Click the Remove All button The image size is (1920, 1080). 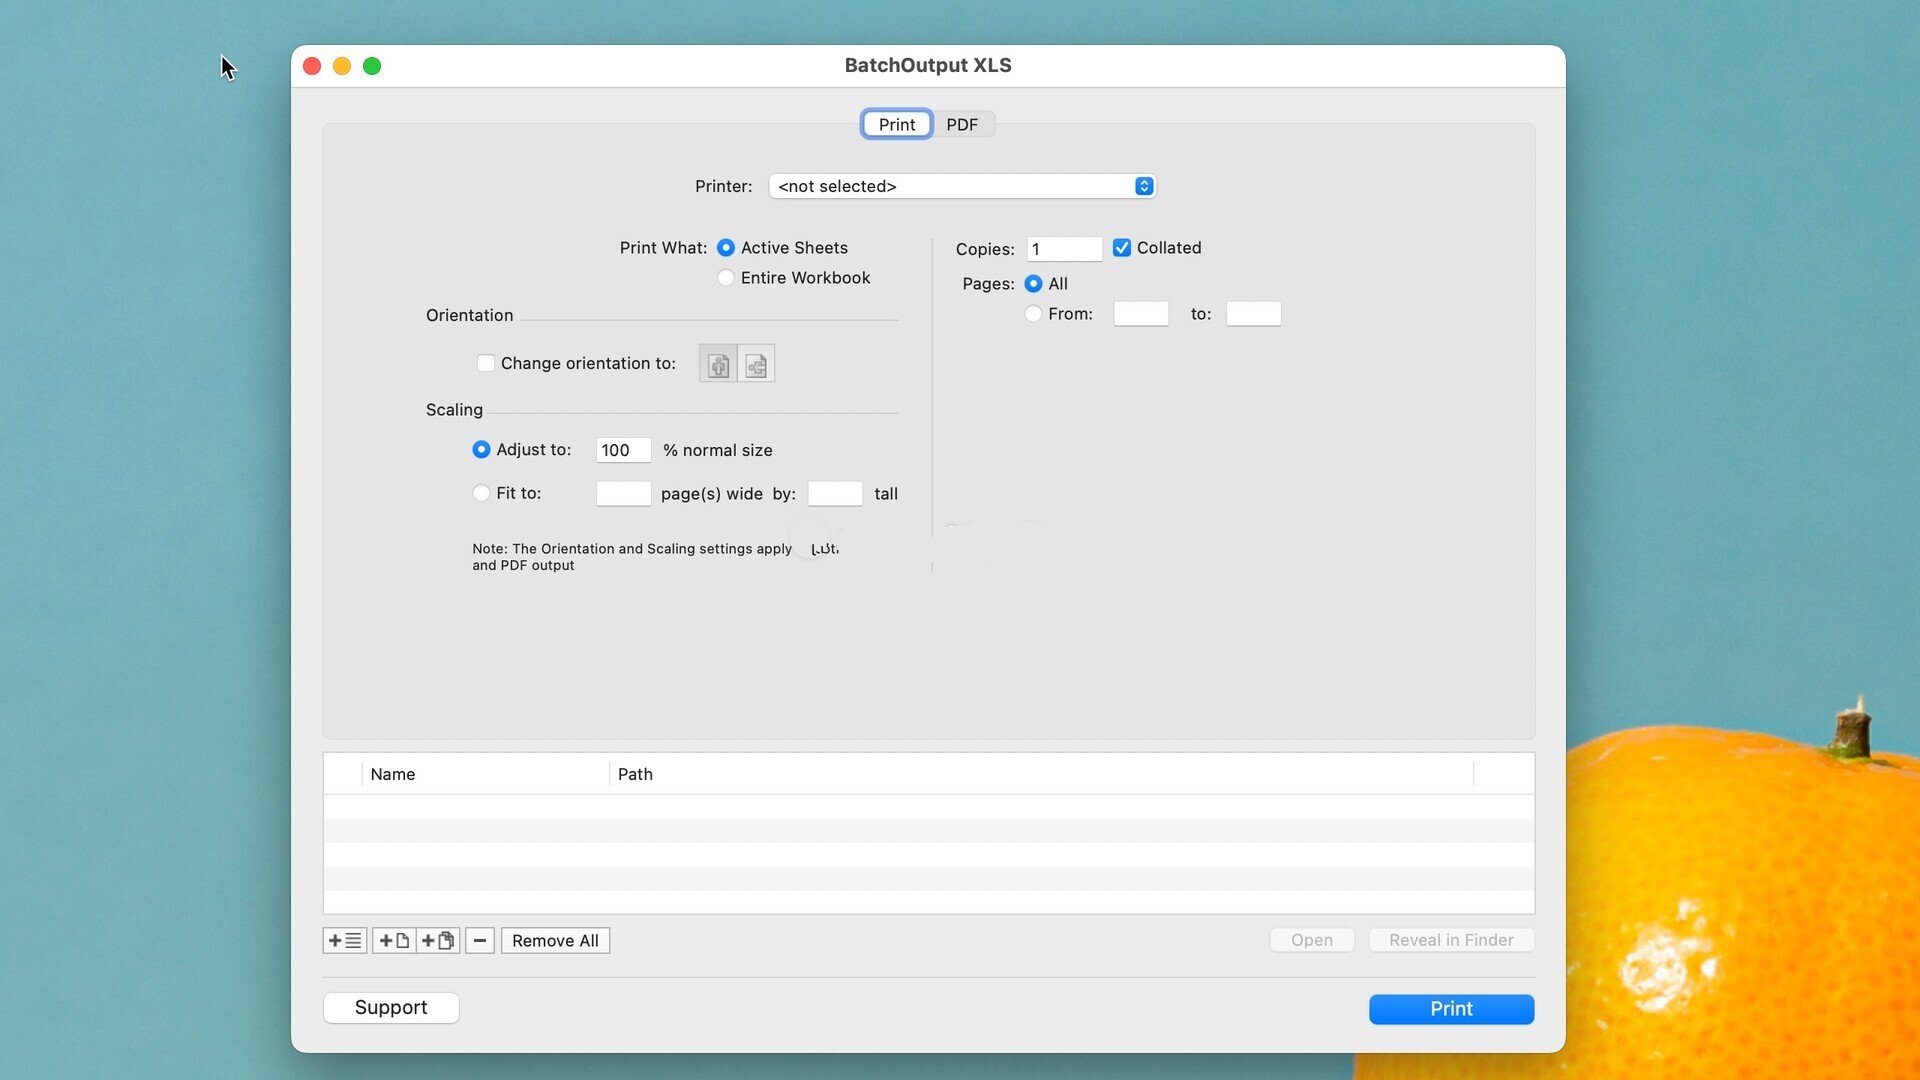555,940
